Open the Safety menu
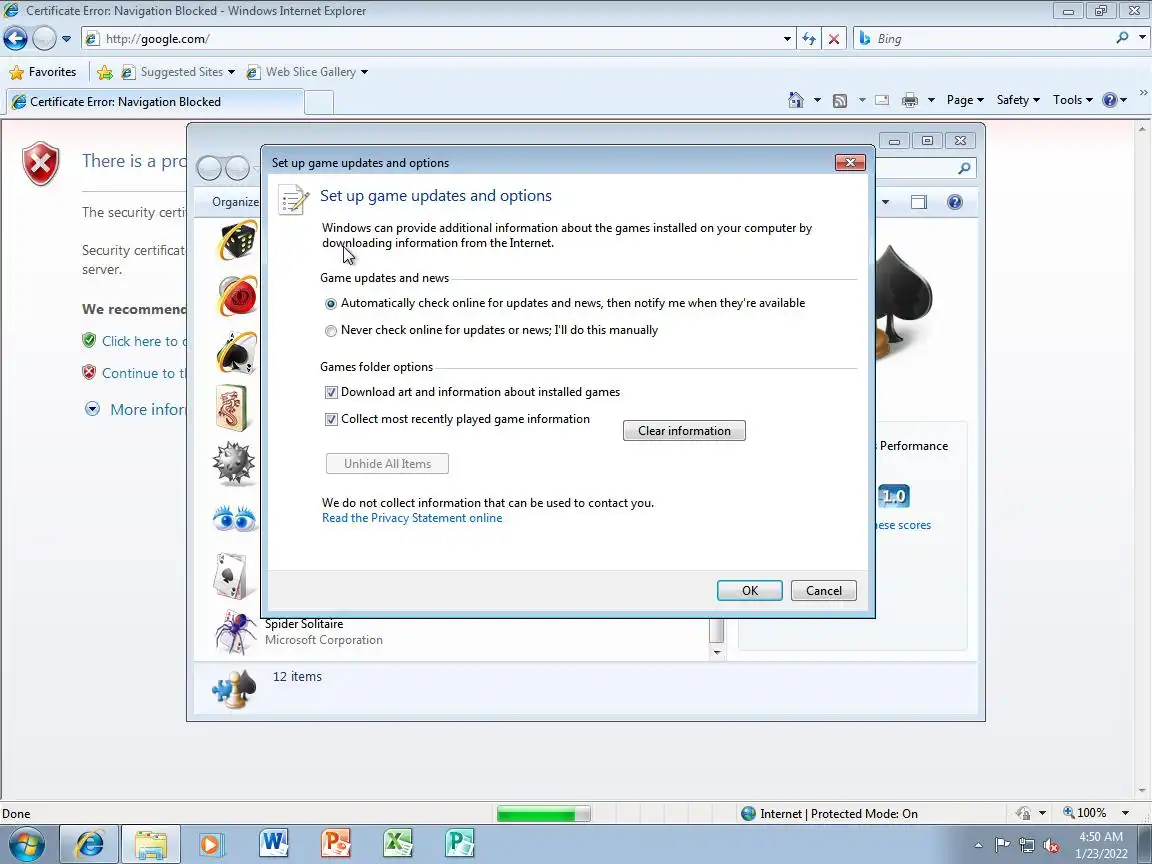 (1018, 100)
